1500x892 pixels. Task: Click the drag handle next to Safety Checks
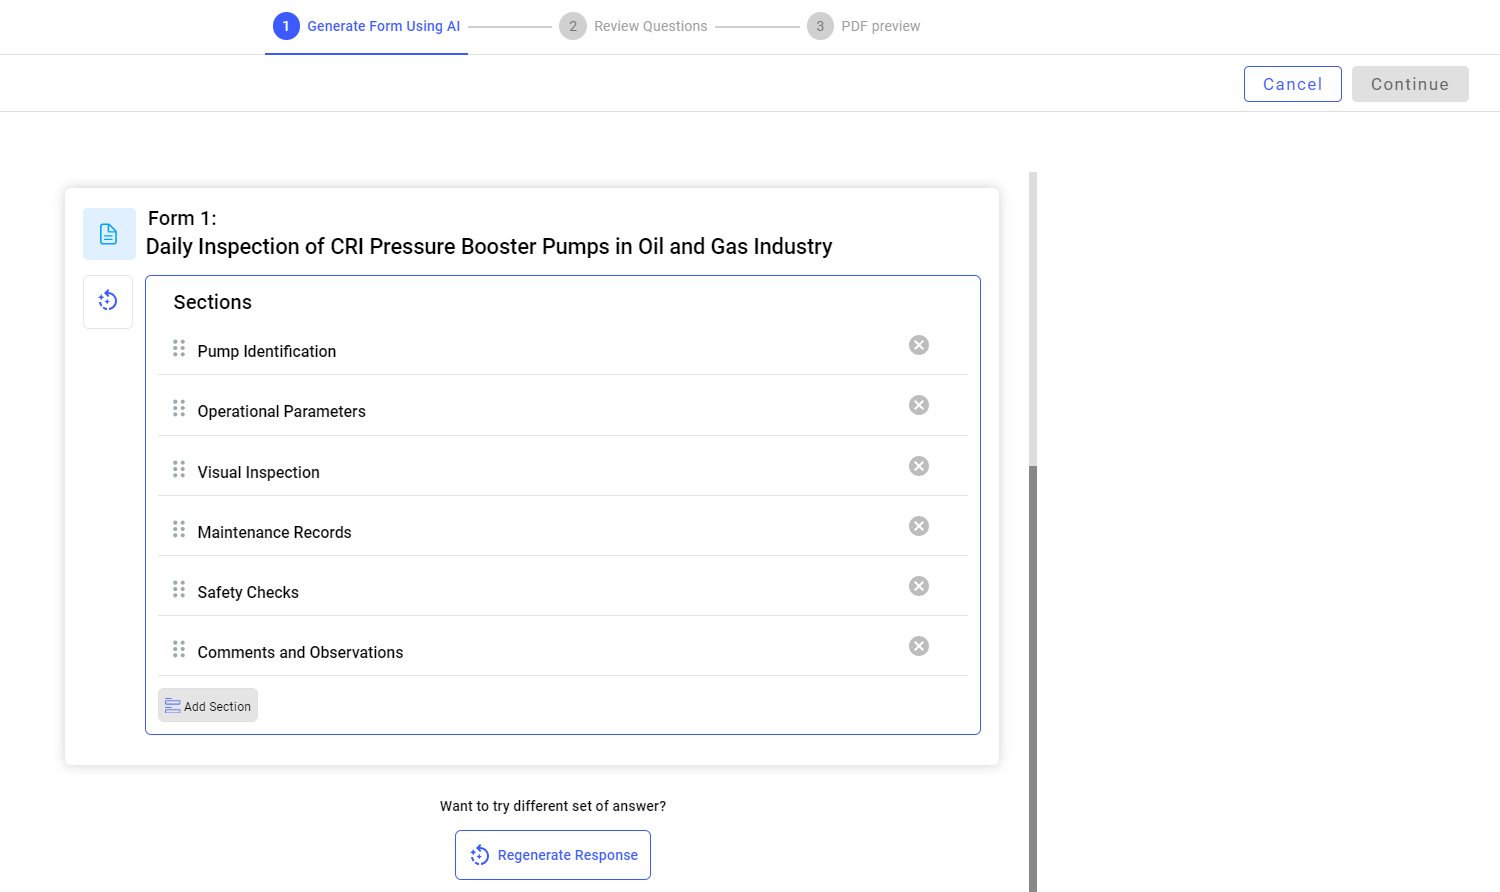179,589
